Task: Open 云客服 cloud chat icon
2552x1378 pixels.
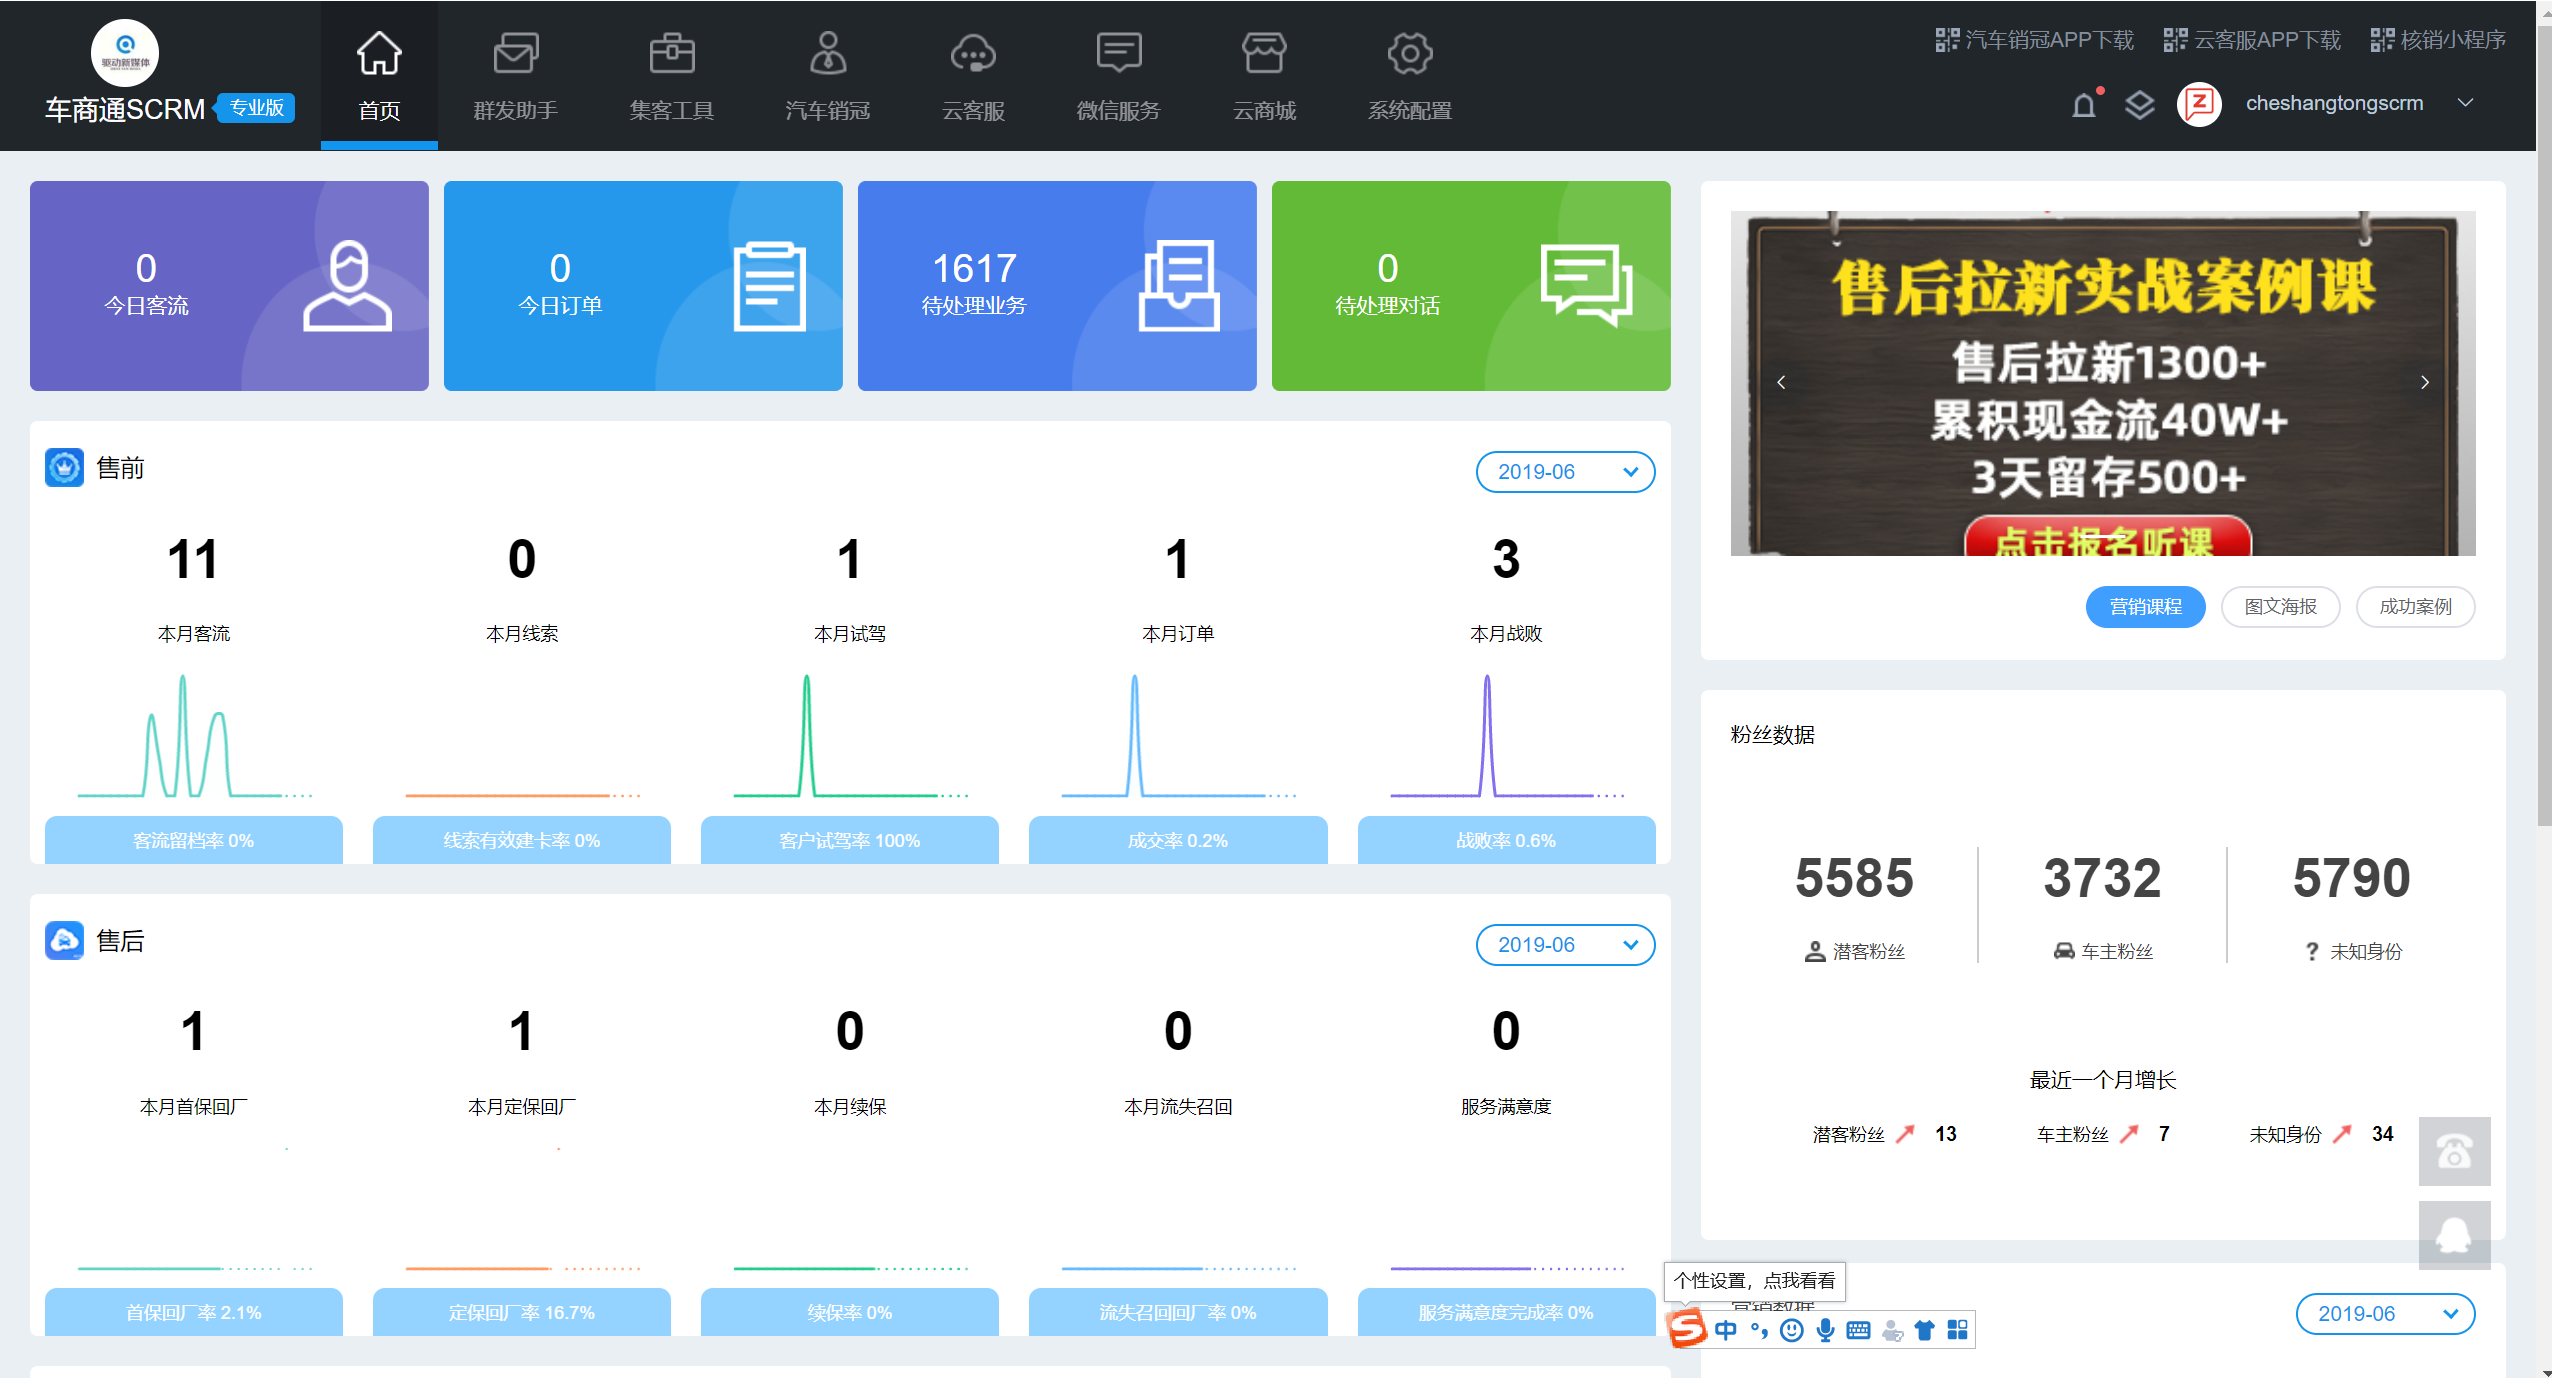Action: (972, 54)
